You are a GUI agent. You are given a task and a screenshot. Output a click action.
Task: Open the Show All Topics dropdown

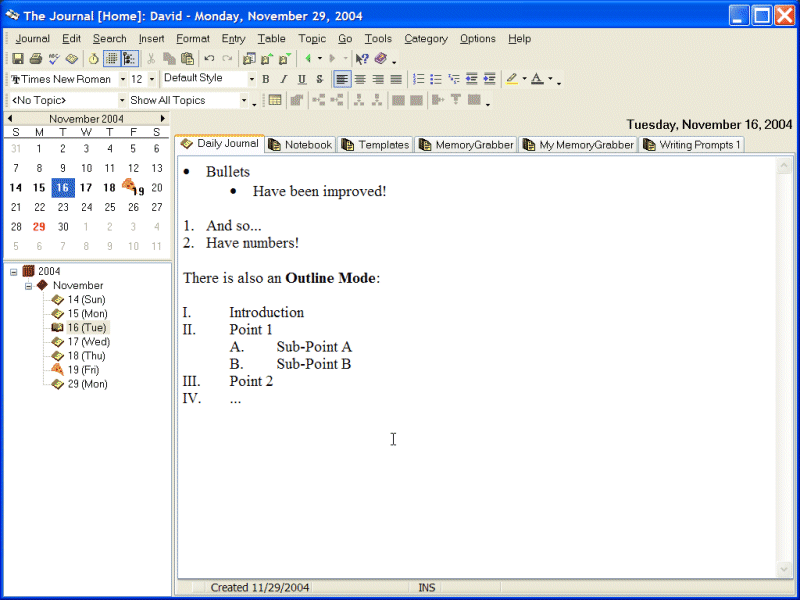[243, 100]
